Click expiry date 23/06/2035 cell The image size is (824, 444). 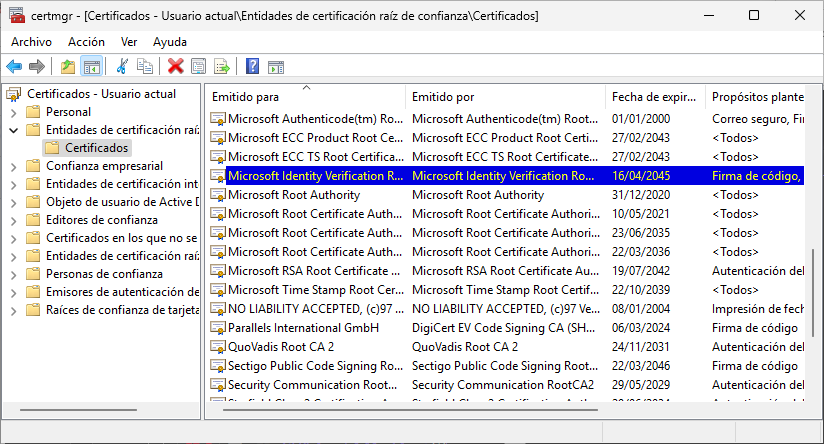pos(641,233)
